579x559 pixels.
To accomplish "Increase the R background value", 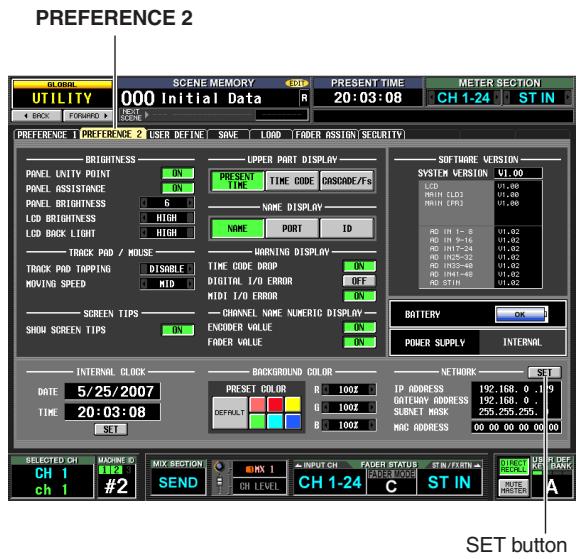I will click(x=372, y=390).
